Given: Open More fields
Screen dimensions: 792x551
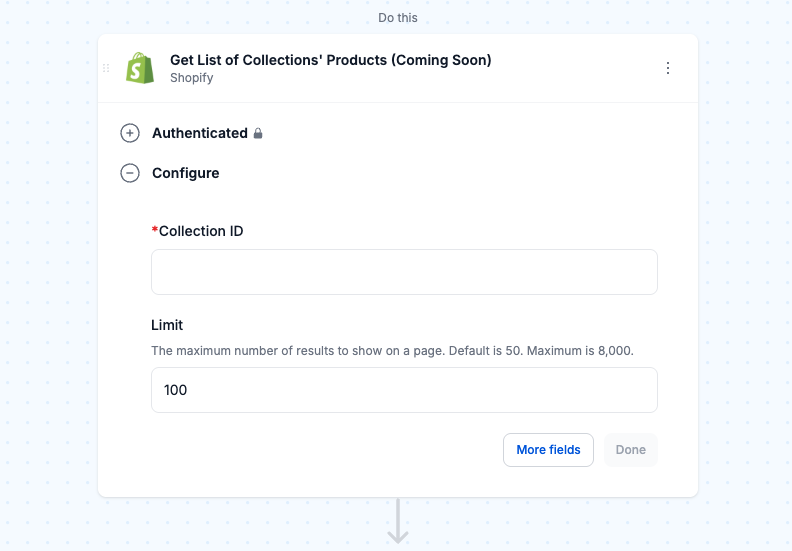Looking at the screenshot, I should click(548, 449).
